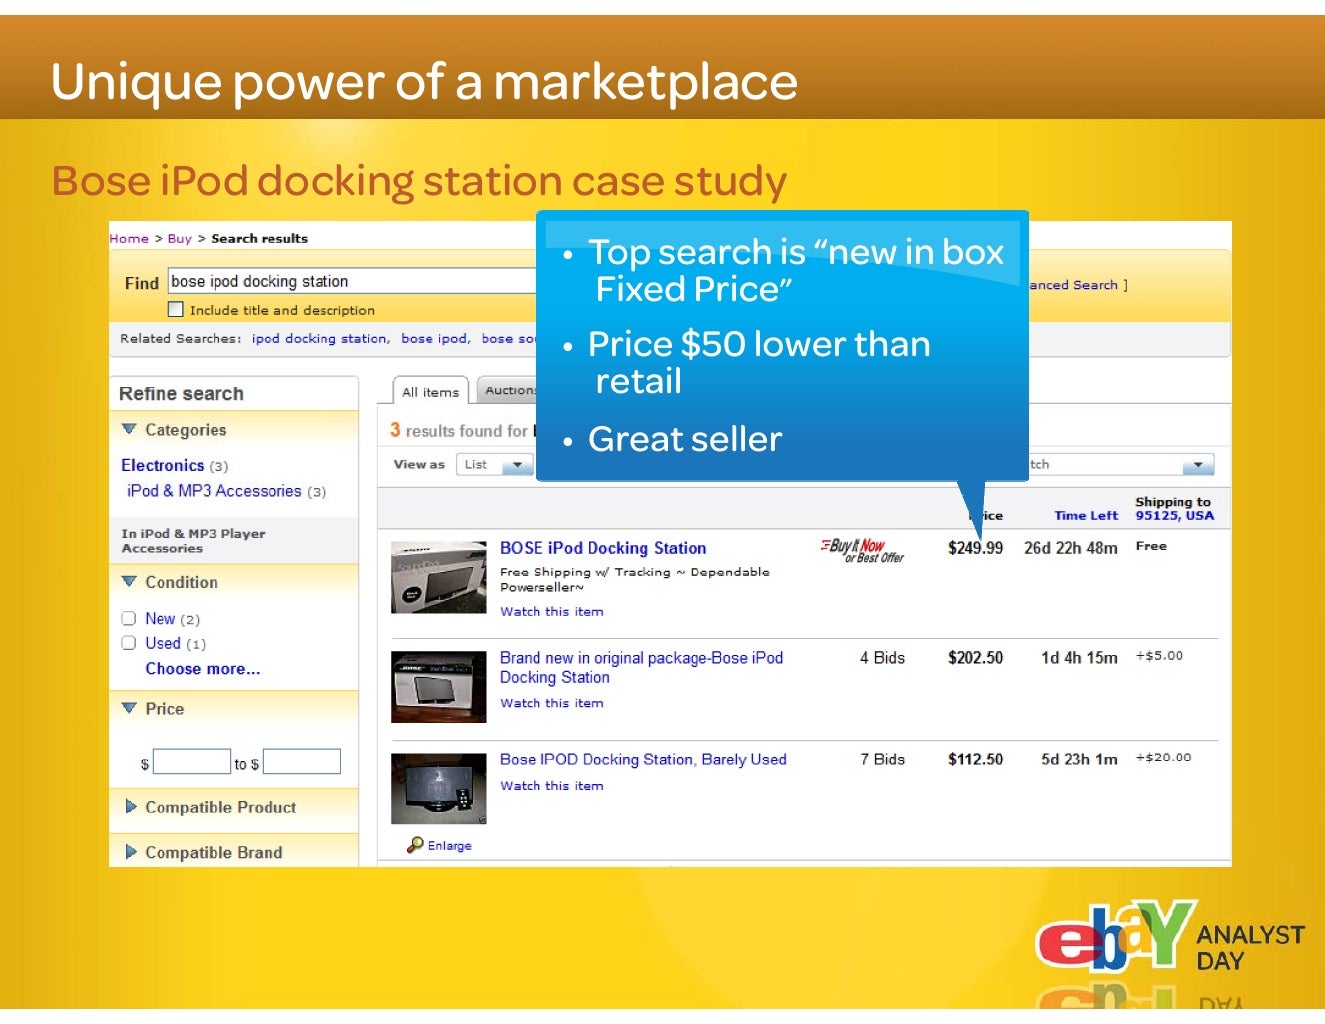Go to Home breadcrumb
The image size is (1325, 1024).
[x=129, y=238]
